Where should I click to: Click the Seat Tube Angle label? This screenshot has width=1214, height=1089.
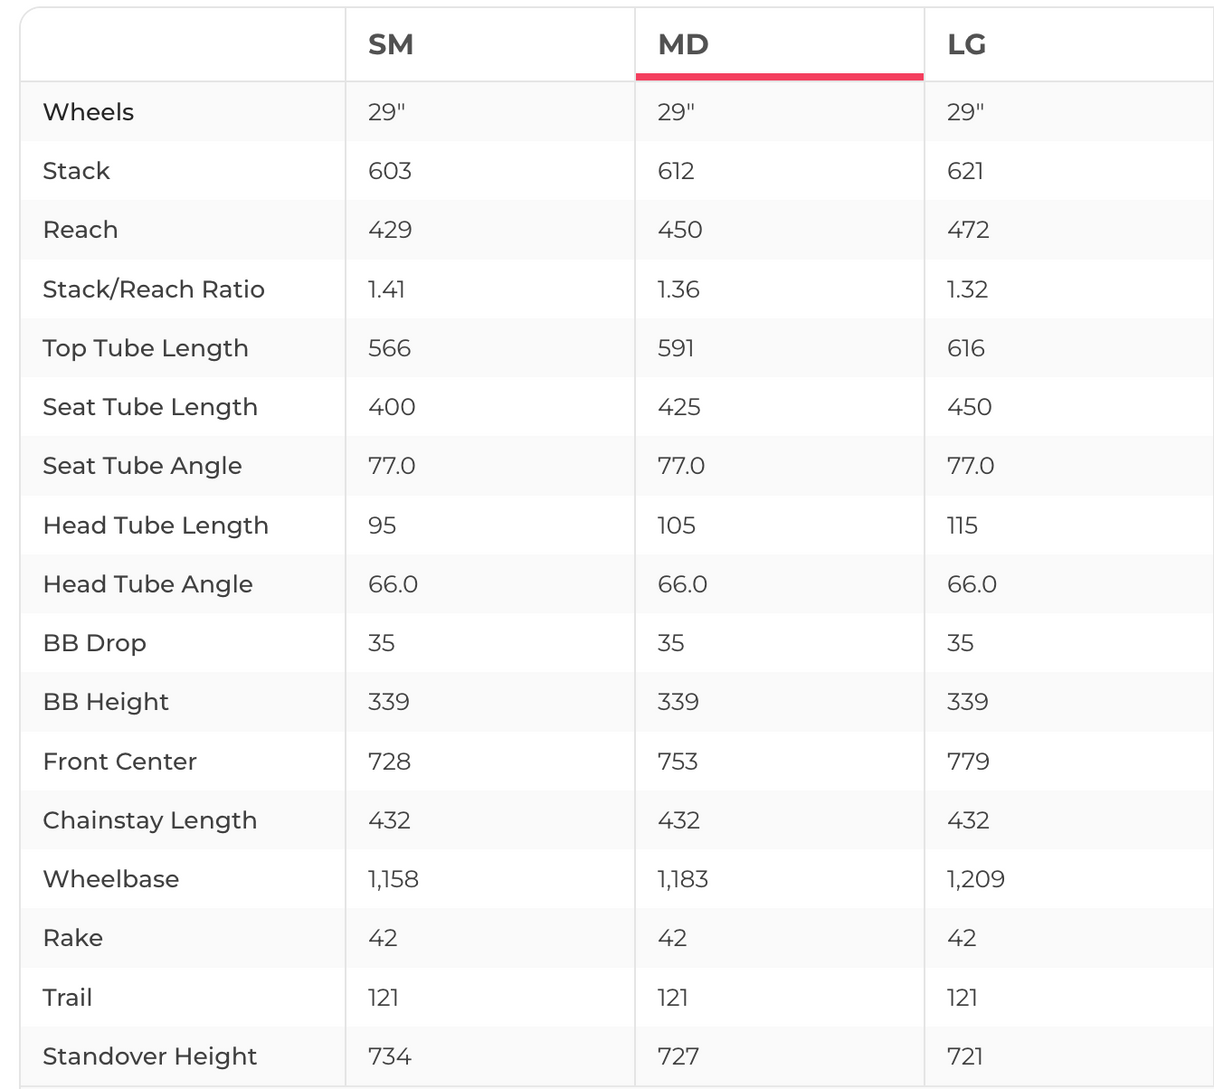tap(142, 466)
